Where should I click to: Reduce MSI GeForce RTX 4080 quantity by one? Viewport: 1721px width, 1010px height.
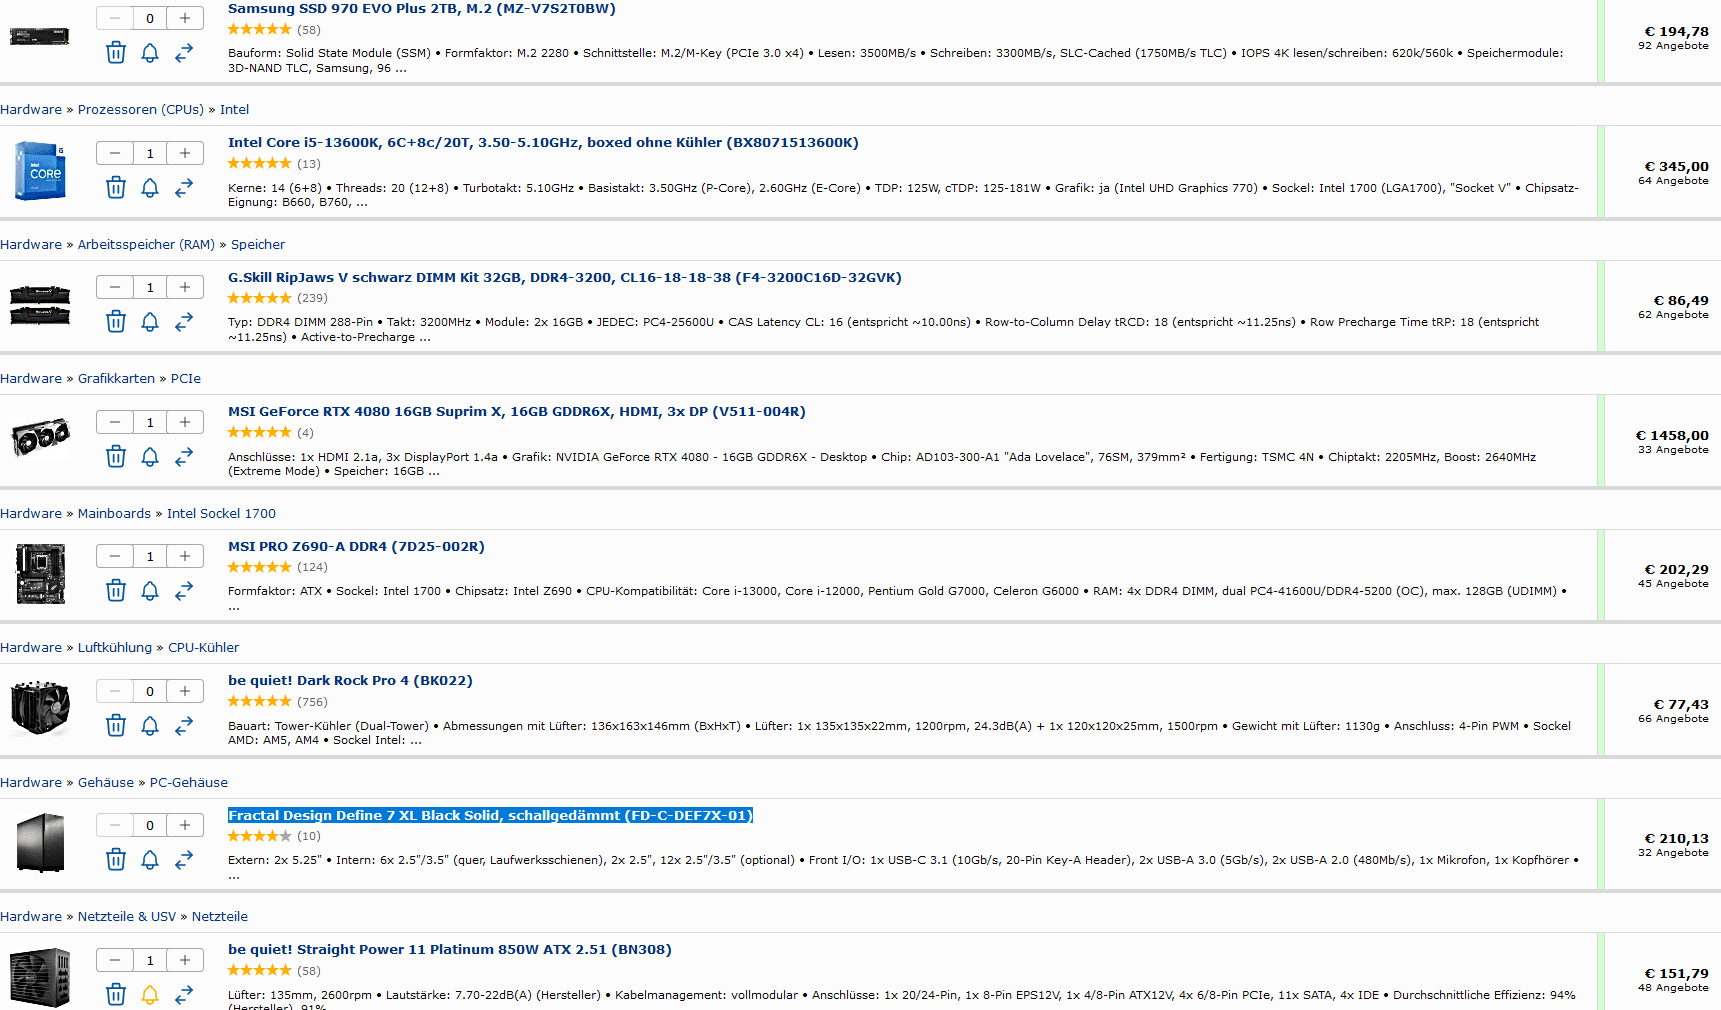pos(115,422)
